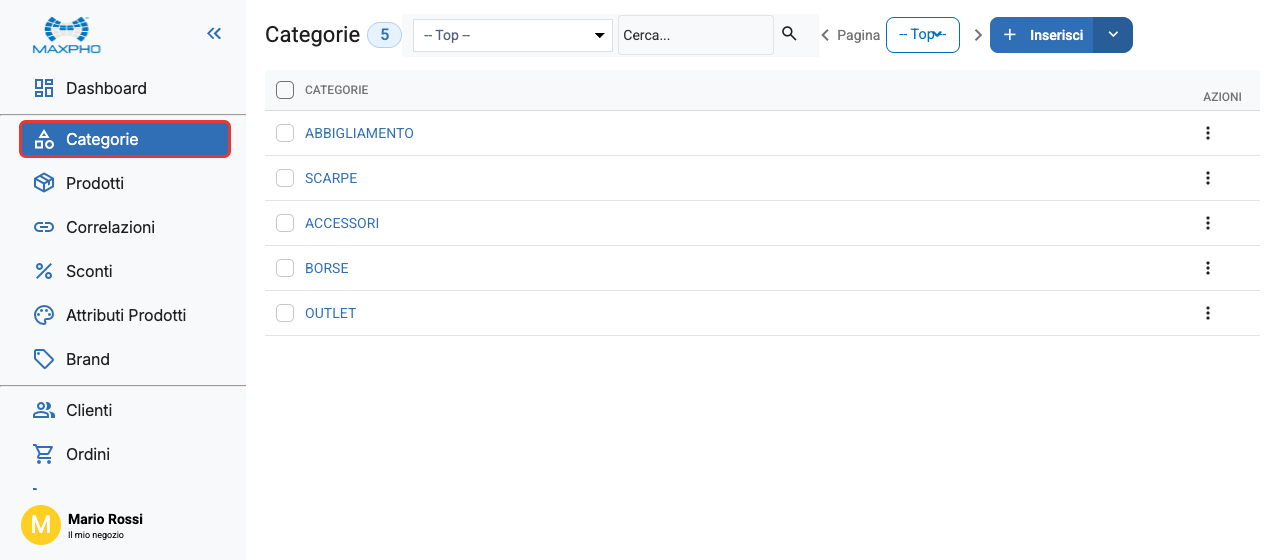Check the BORSE row checkbox
Screen dimensions: 1280x560
(285, 268)
